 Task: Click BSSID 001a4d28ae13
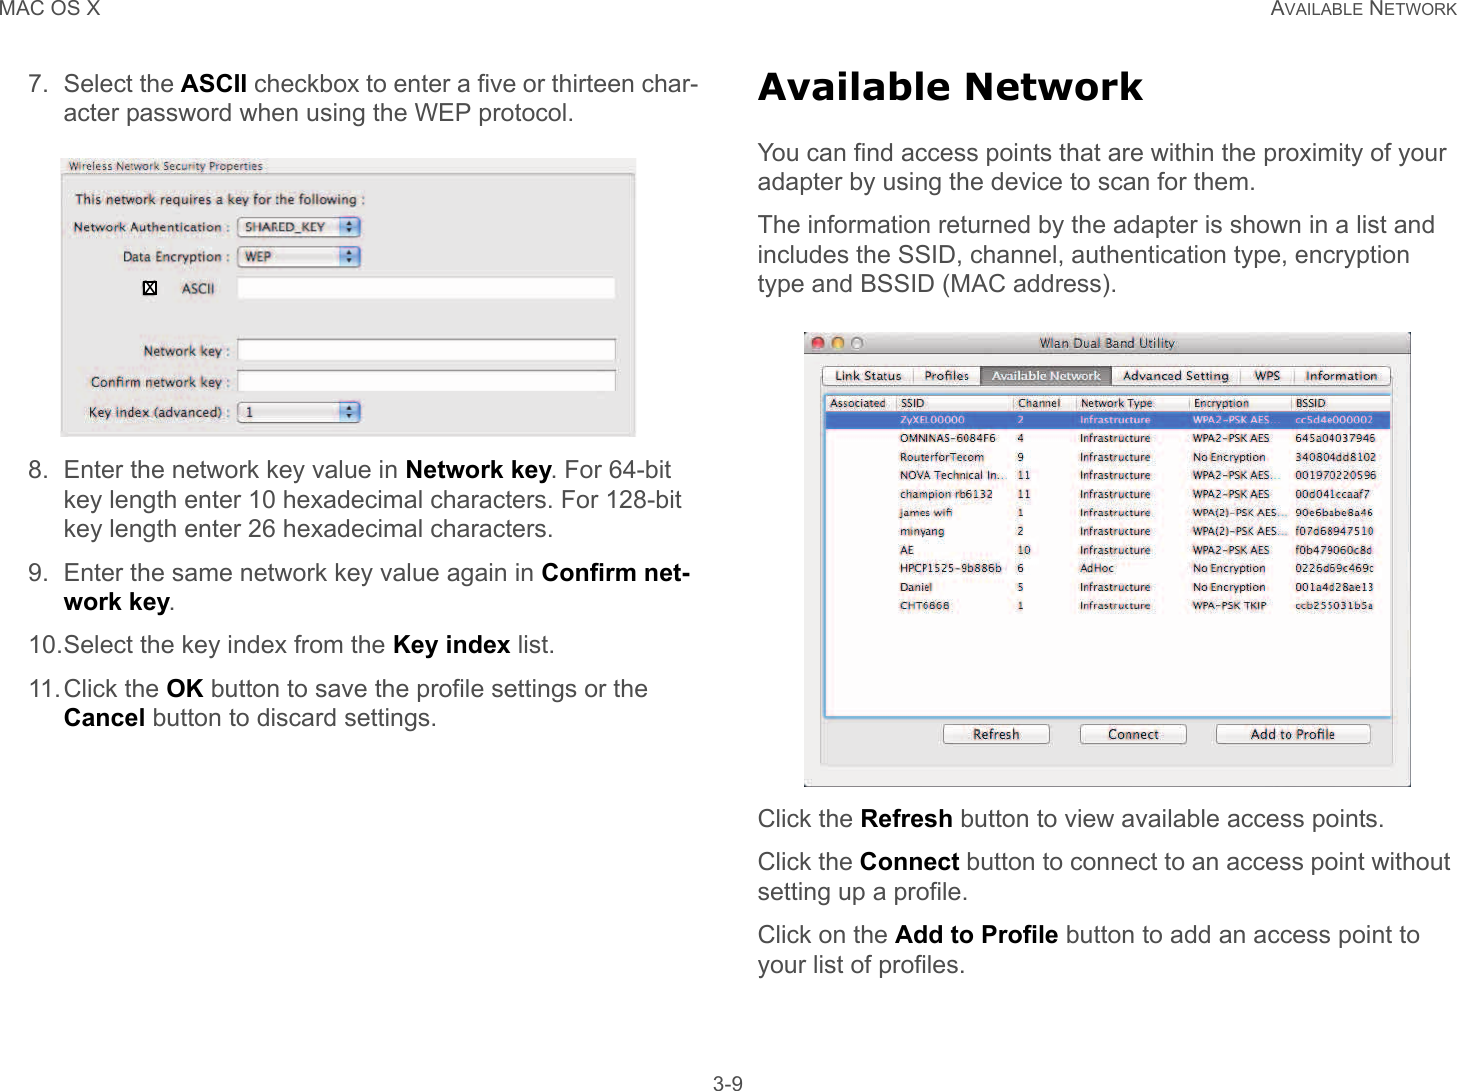pyautogui.click(x=1334, y=587)
